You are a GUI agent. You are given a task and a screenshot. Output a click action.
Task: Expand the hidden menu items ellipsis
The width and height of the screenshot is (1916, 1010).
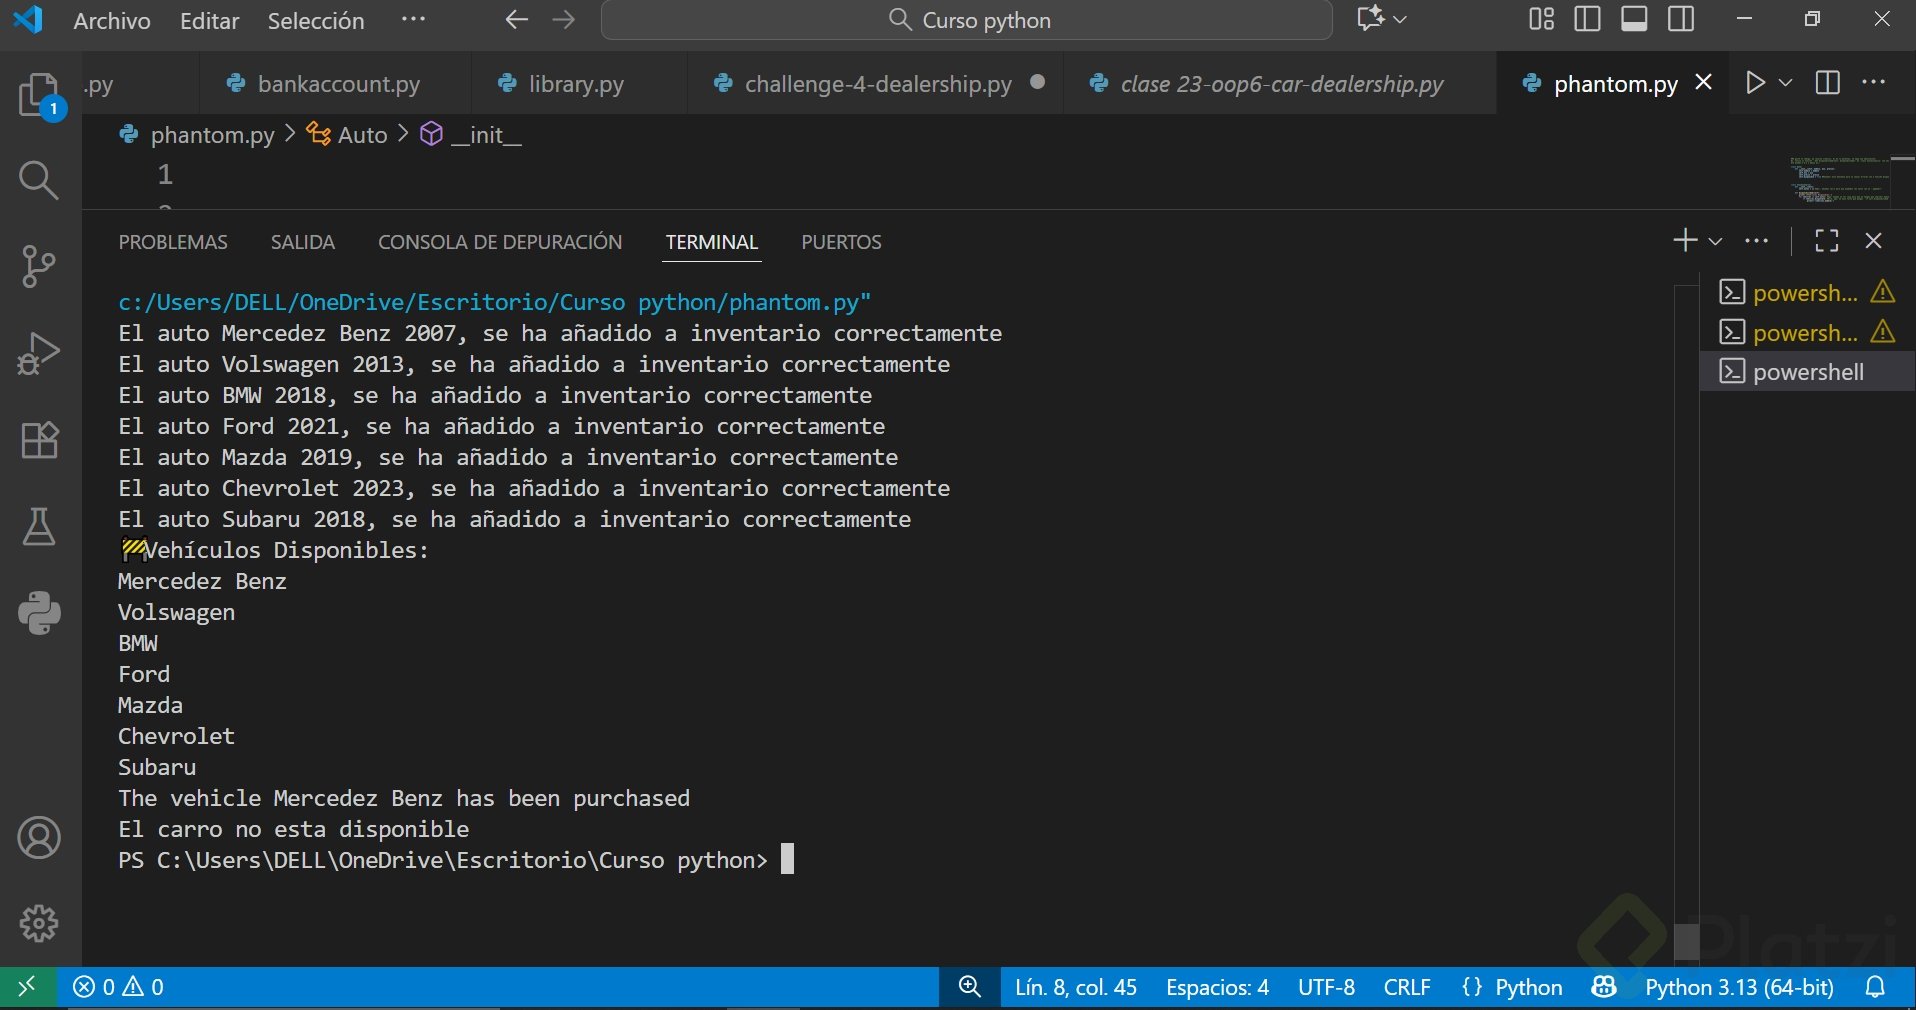coord(413,20)
